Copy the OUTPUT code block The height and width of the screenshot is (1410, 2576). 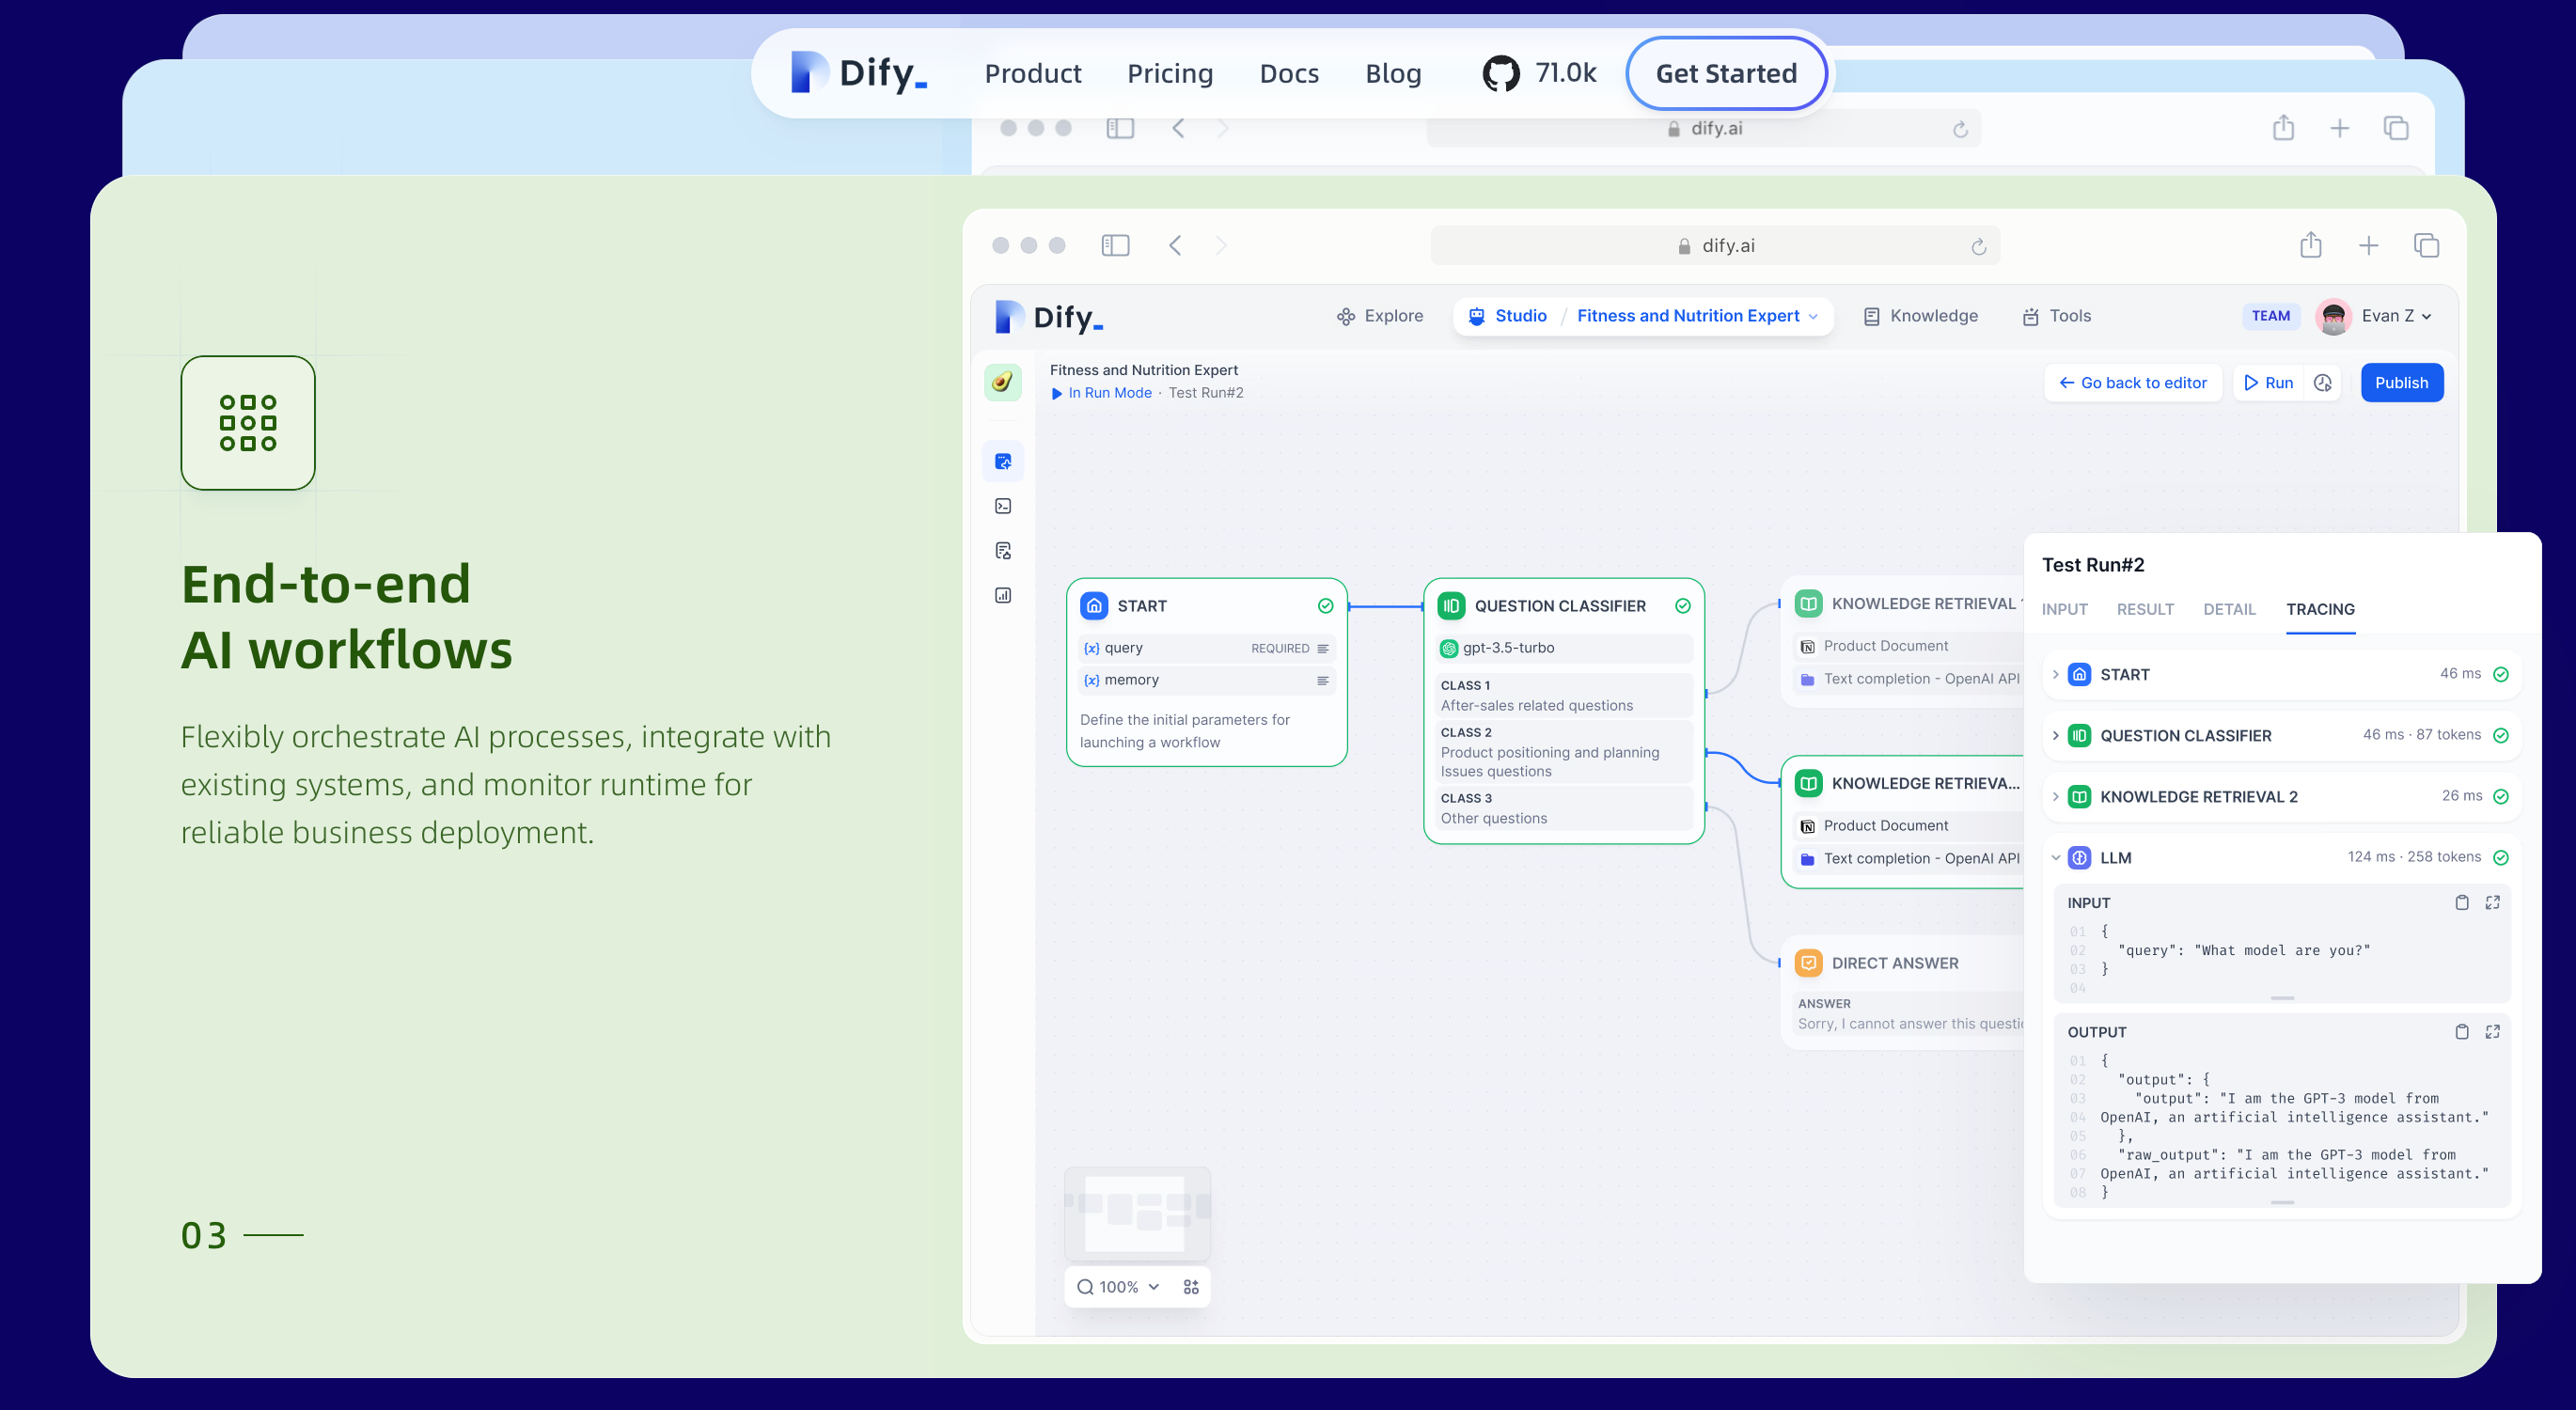pos(2462,1032)
